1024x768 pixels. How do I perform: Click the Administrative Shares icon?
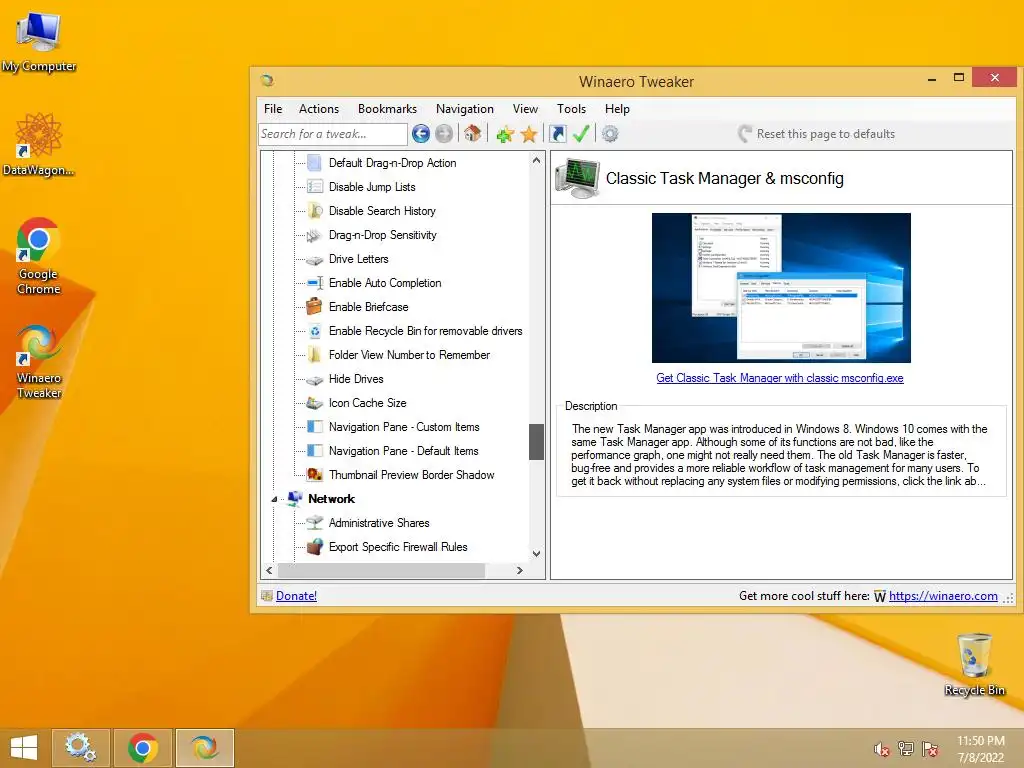[x=314, y=522]
